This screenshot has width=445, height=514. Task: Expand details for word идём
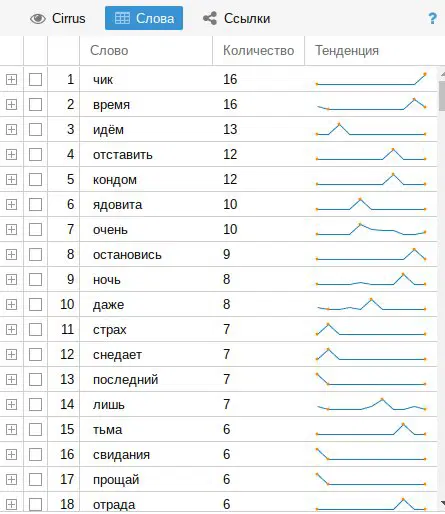pos(11,129)
